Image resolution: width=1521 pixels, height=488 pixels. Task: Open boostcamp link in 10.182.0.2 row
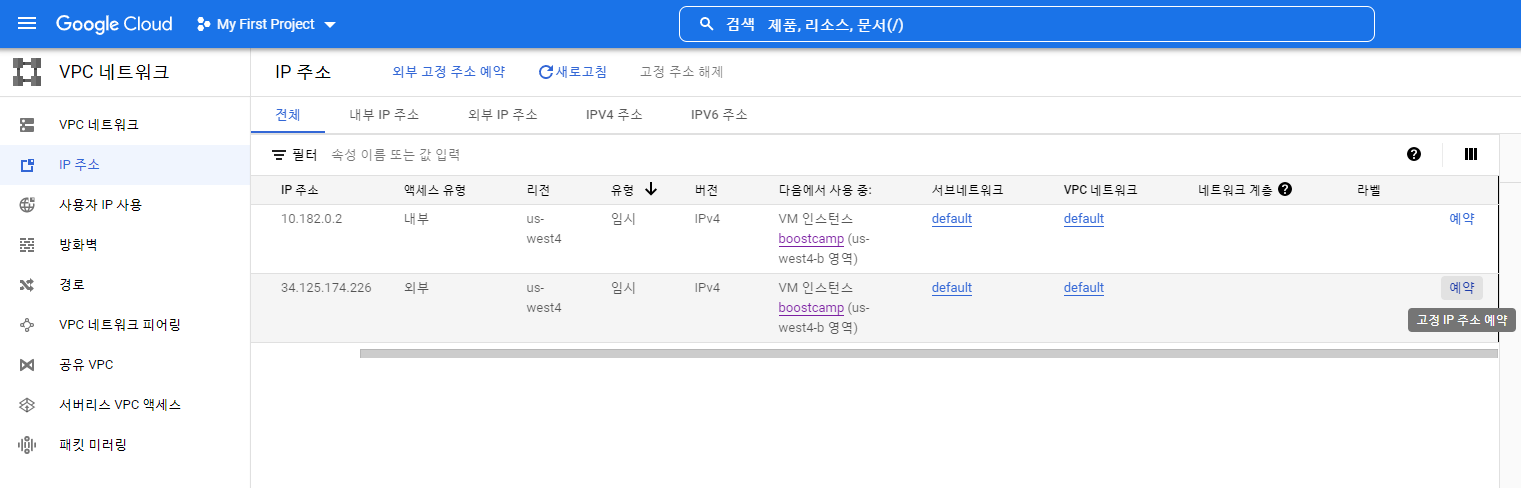pyautogui.click(x=811, y=239)
